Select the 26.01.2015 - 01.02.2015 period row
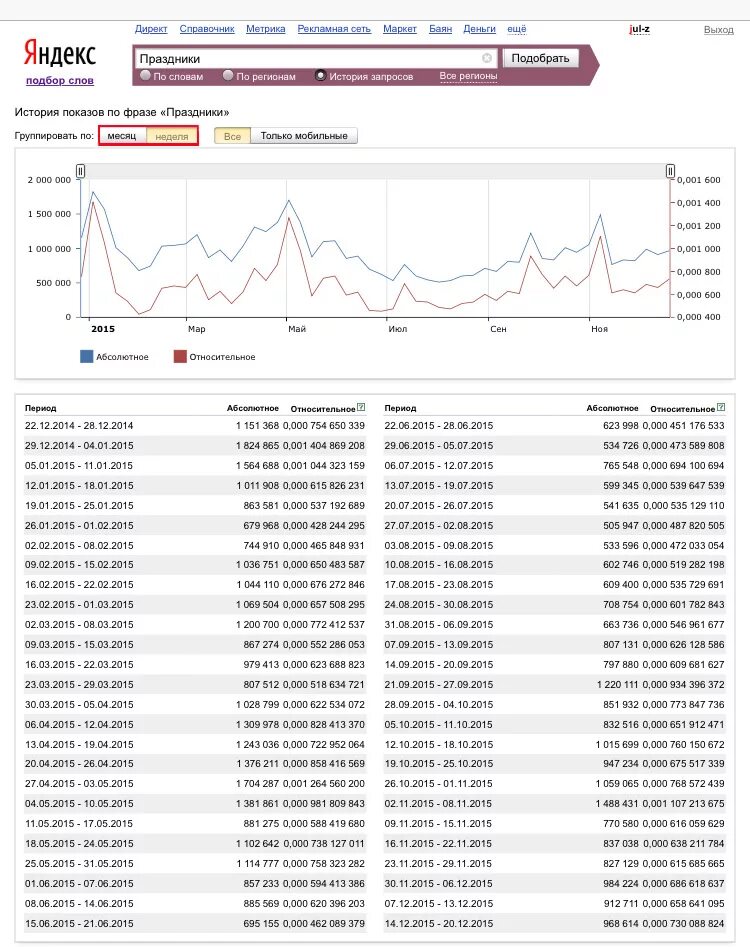This screenshot has height=947, width=750. click(194, 525)
